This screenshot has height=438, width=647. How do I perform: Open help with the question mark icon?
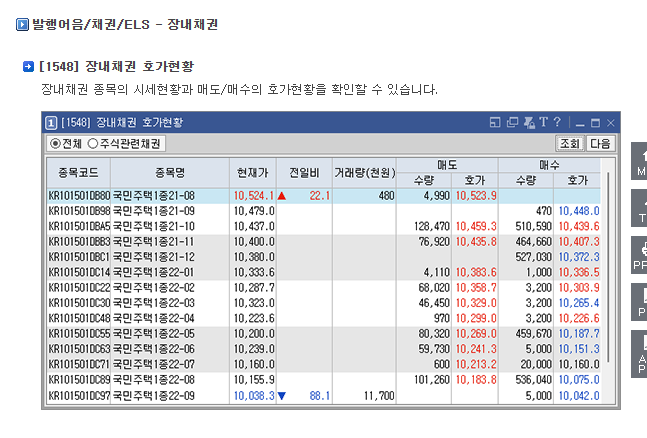(x=557, y=122)
